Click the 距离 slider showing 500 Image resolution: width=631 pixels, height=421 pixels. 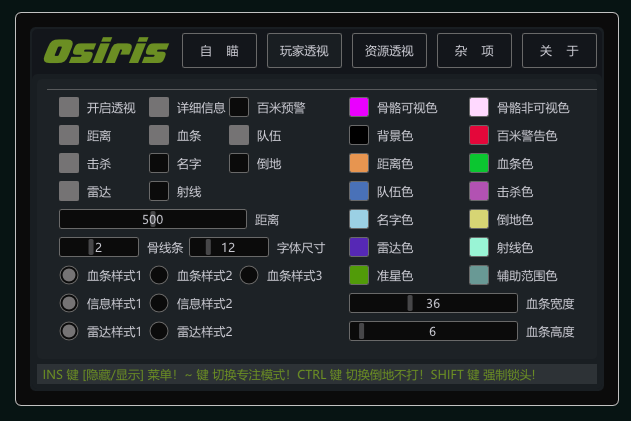tap(153, 219)
